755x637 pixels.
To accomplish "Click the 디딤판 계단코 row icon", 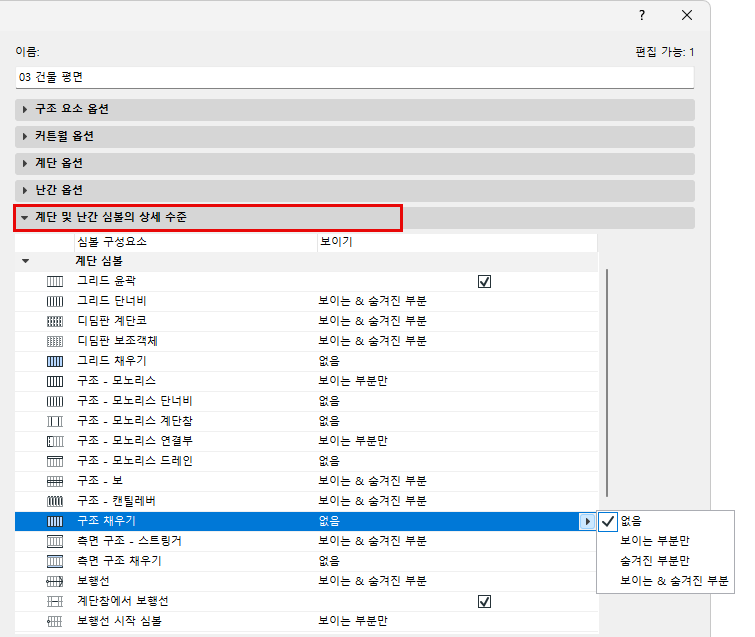I will pyautogui.click(x=55, y=321).
